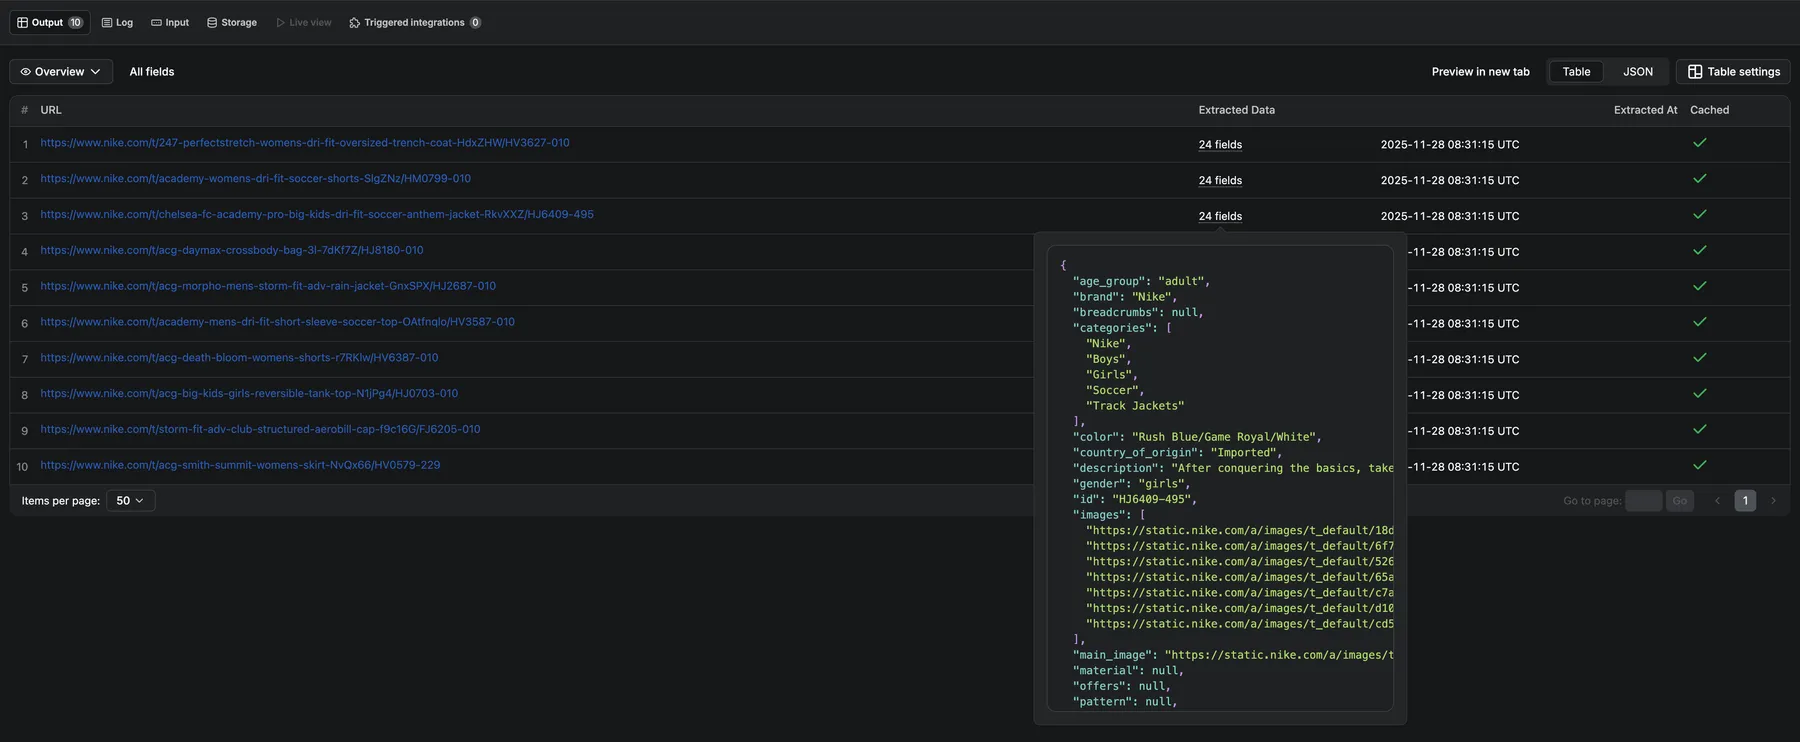This screenshot has width=1800, height=742.
Task: Click the "id": "HJ6409-495" JSON line
Action: 1135,499
